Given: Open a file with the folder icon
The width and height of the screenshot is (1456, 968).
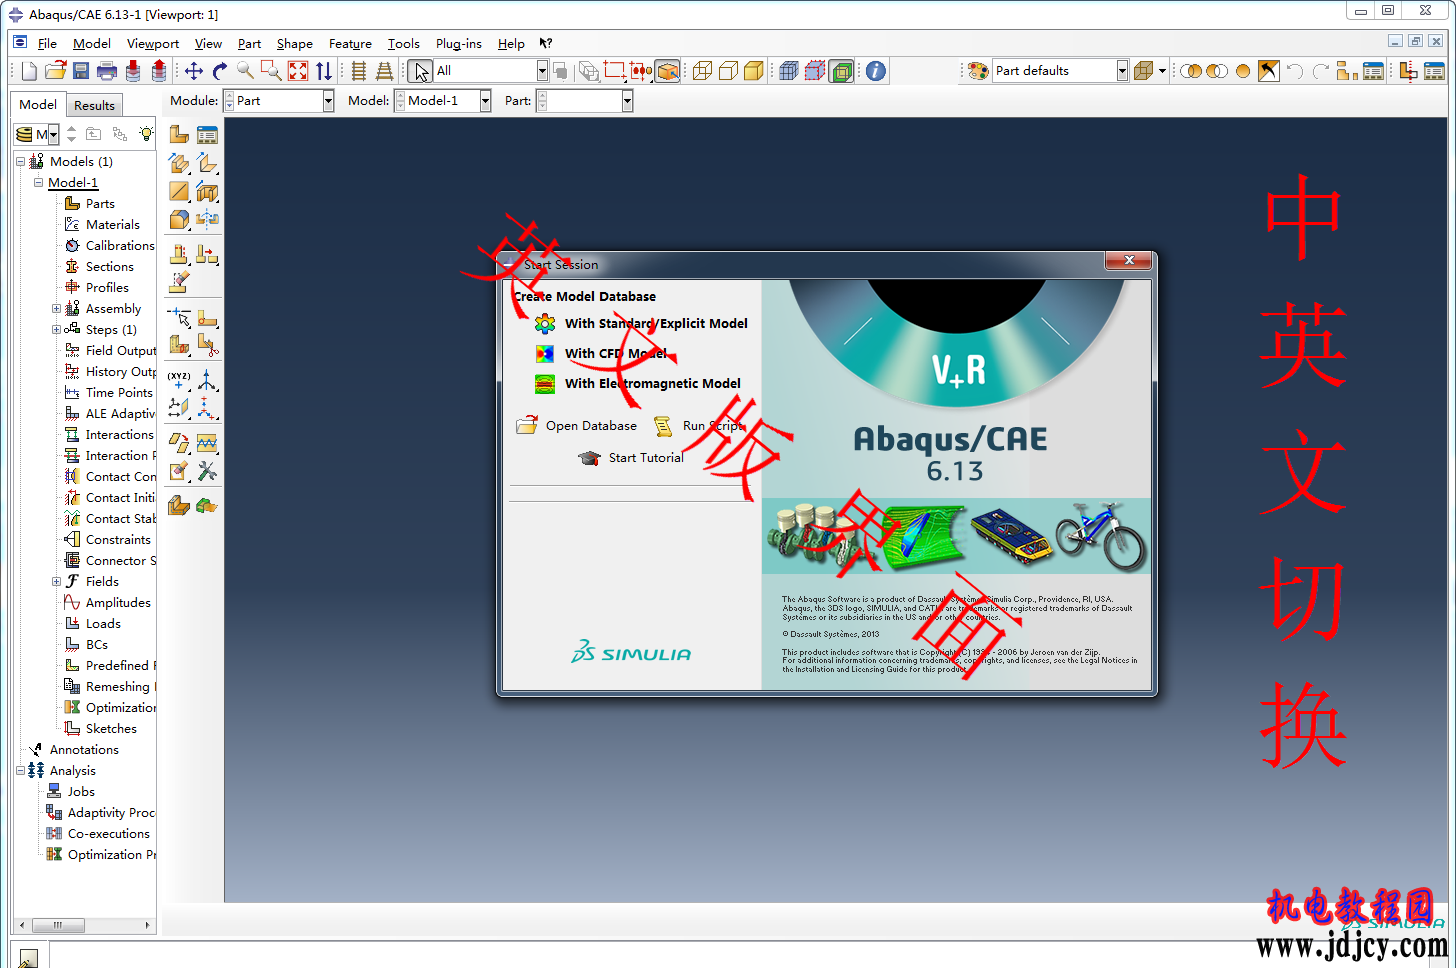Looking at the screenshot, I should pos(55,71).
